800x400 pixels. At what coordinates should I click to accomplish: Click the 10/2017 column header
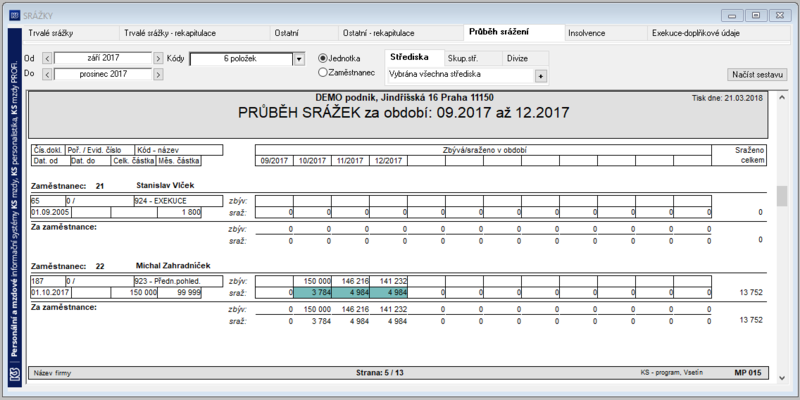click(312, 161)
